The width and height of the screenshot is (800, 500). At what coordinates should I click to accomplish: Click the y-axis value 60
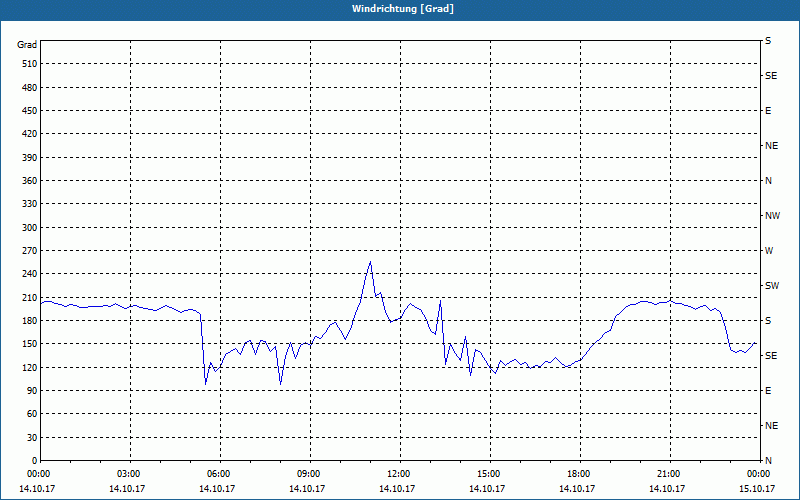pos(32,414)
